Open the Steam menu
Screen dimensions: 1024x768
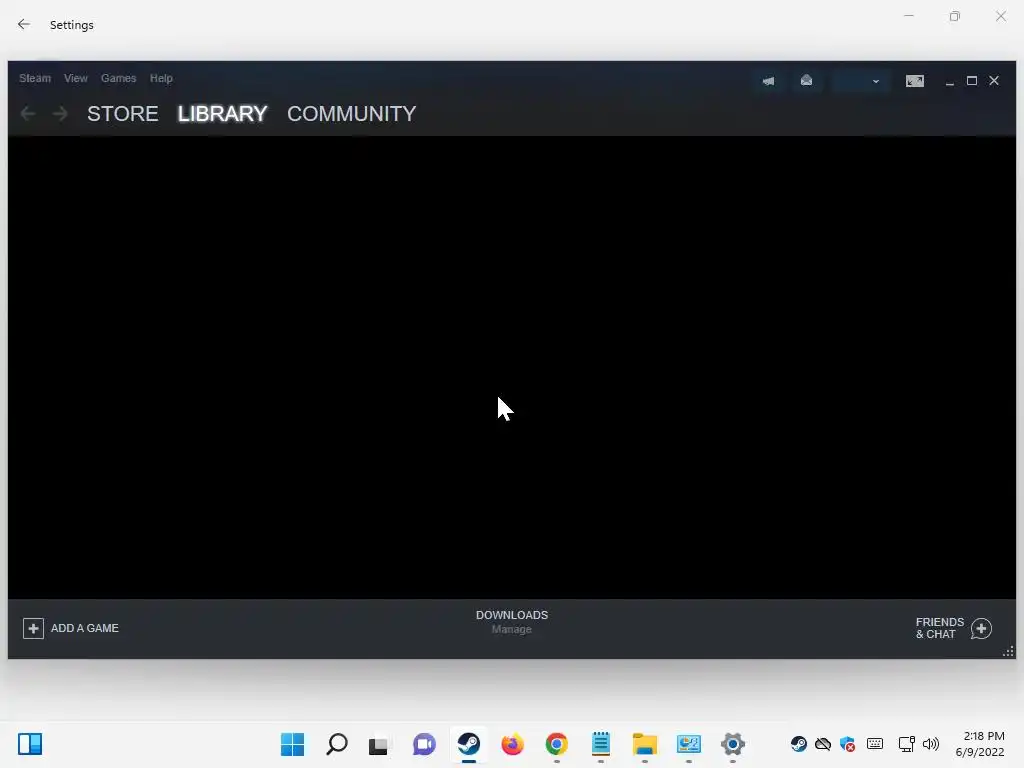click(x=35, y=78)
